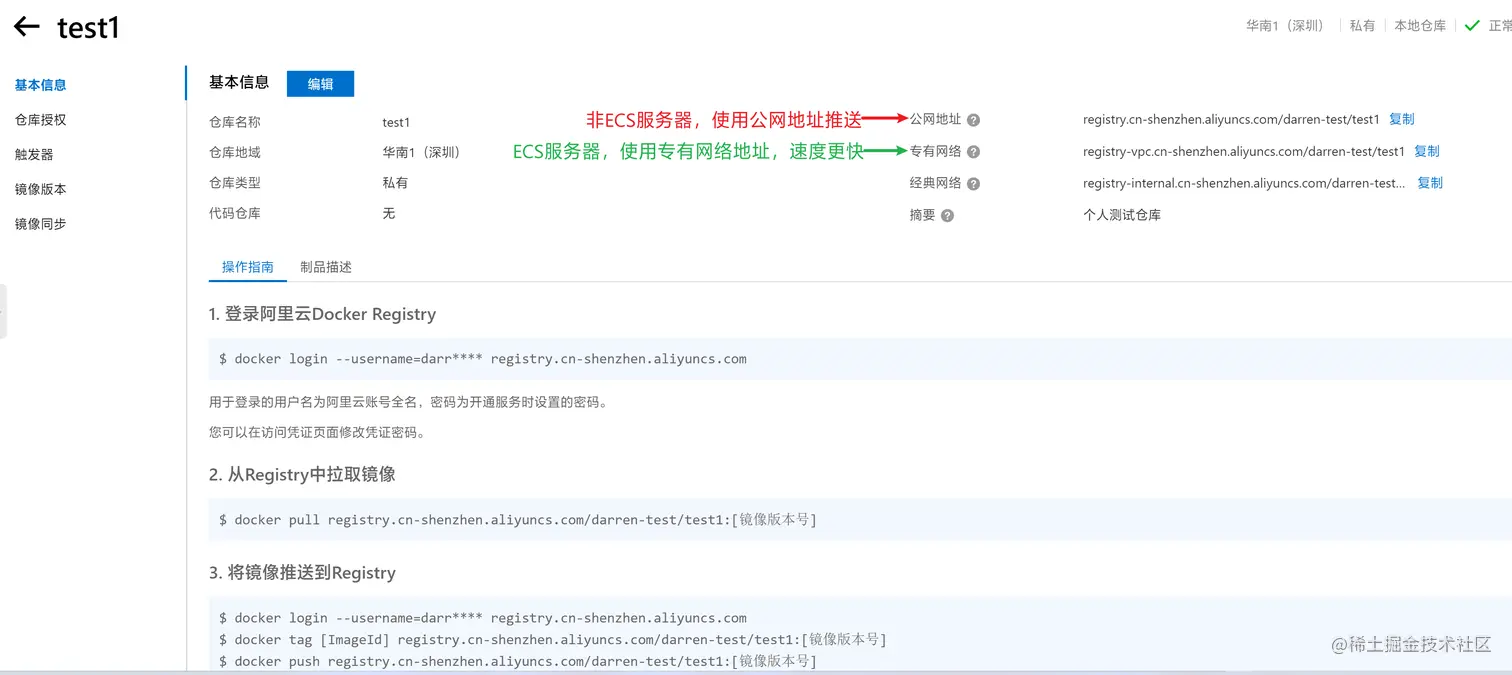This screenshot has width=1512, height=675.
Task: Click the 公网地址 field label
Action: click(x=935, y=119)
